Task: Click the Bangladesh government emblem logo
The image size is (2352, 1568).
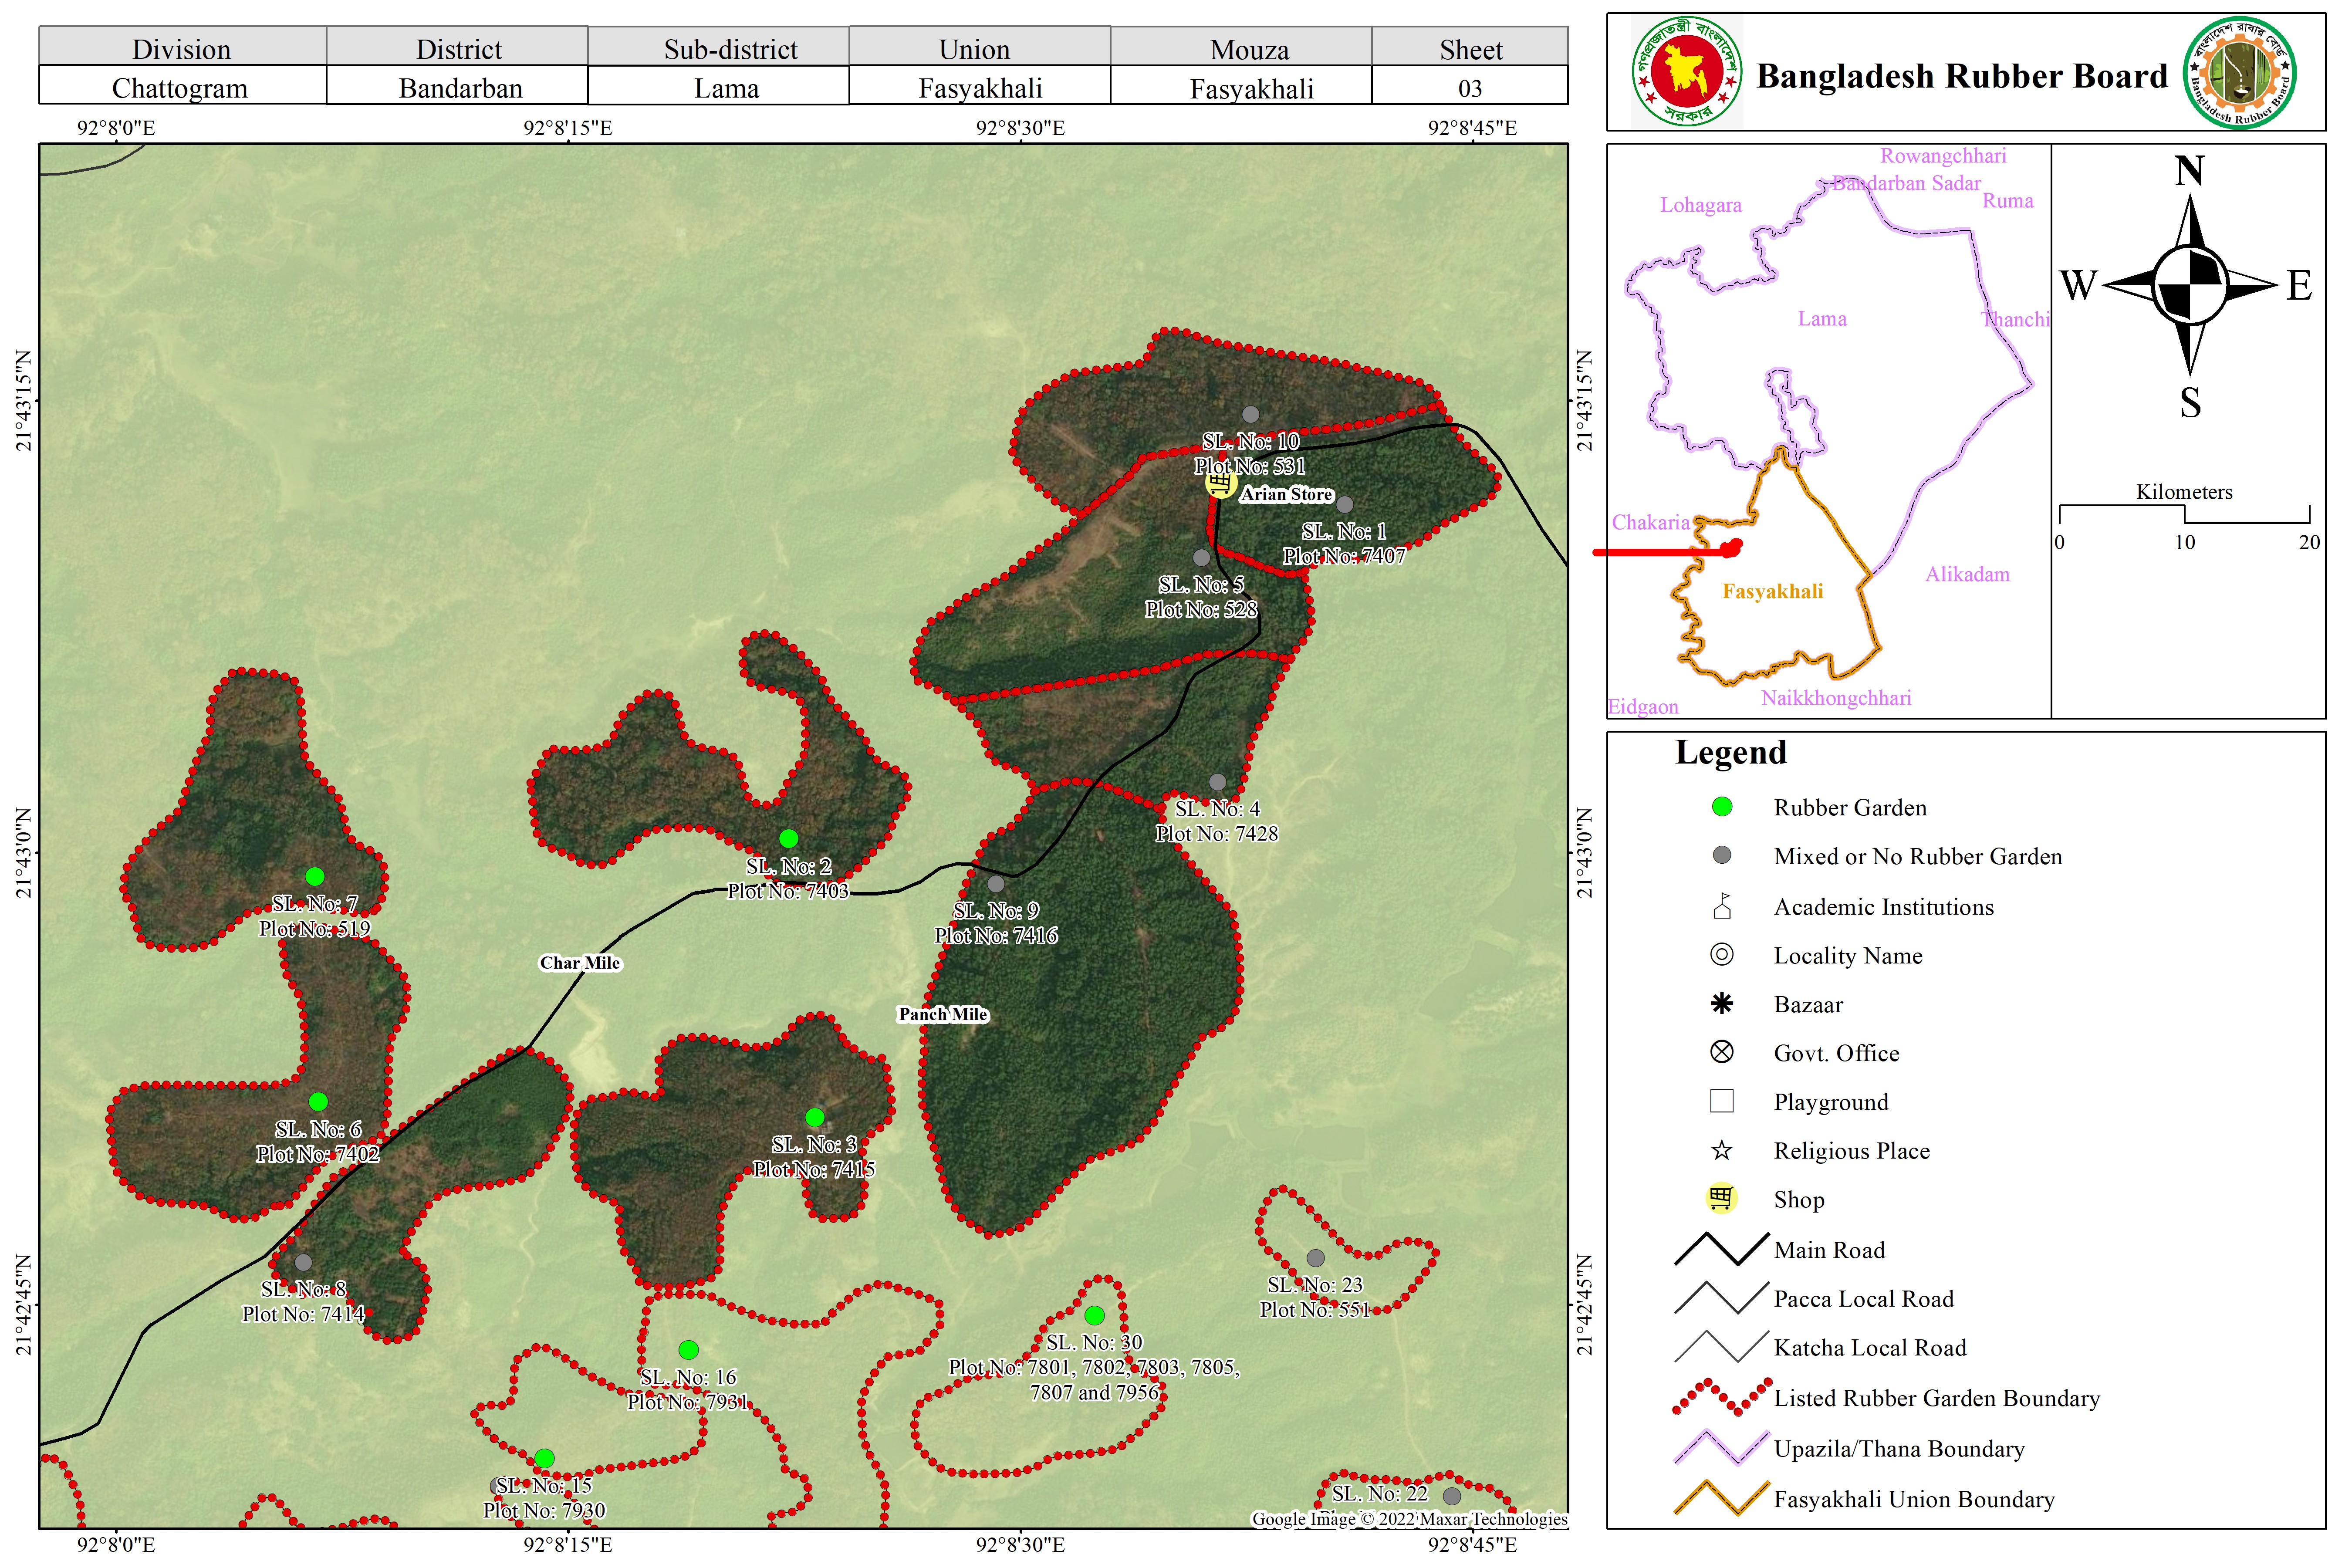Action: [x=1688, y=72]
